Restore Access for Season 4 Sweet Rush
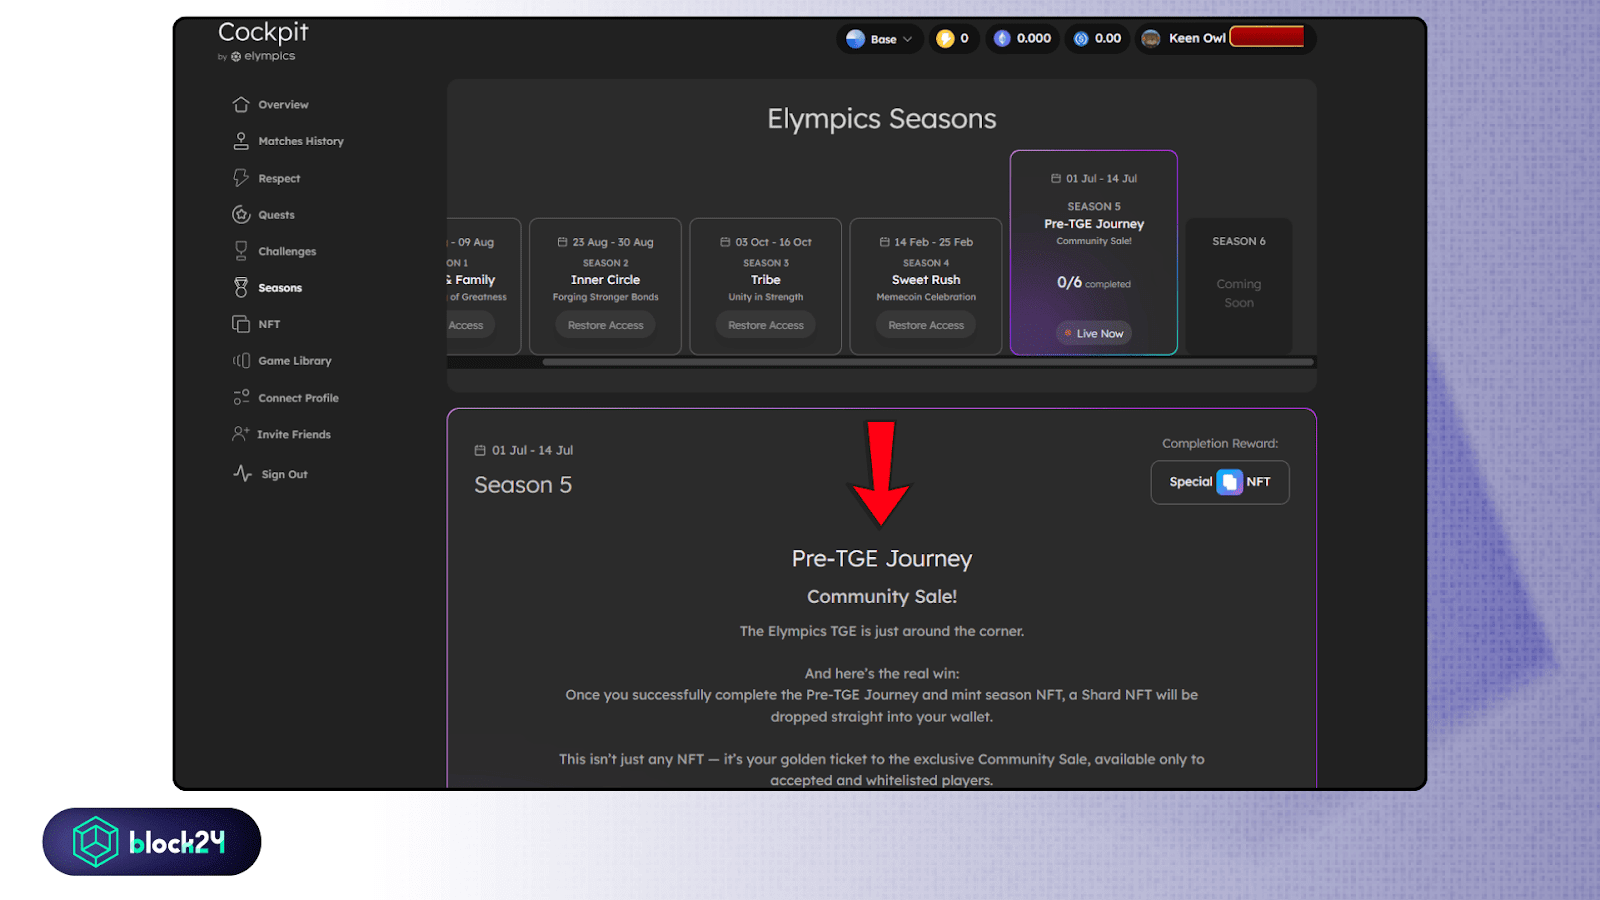The image size is (1600, 900). click(x=926, y=325)
